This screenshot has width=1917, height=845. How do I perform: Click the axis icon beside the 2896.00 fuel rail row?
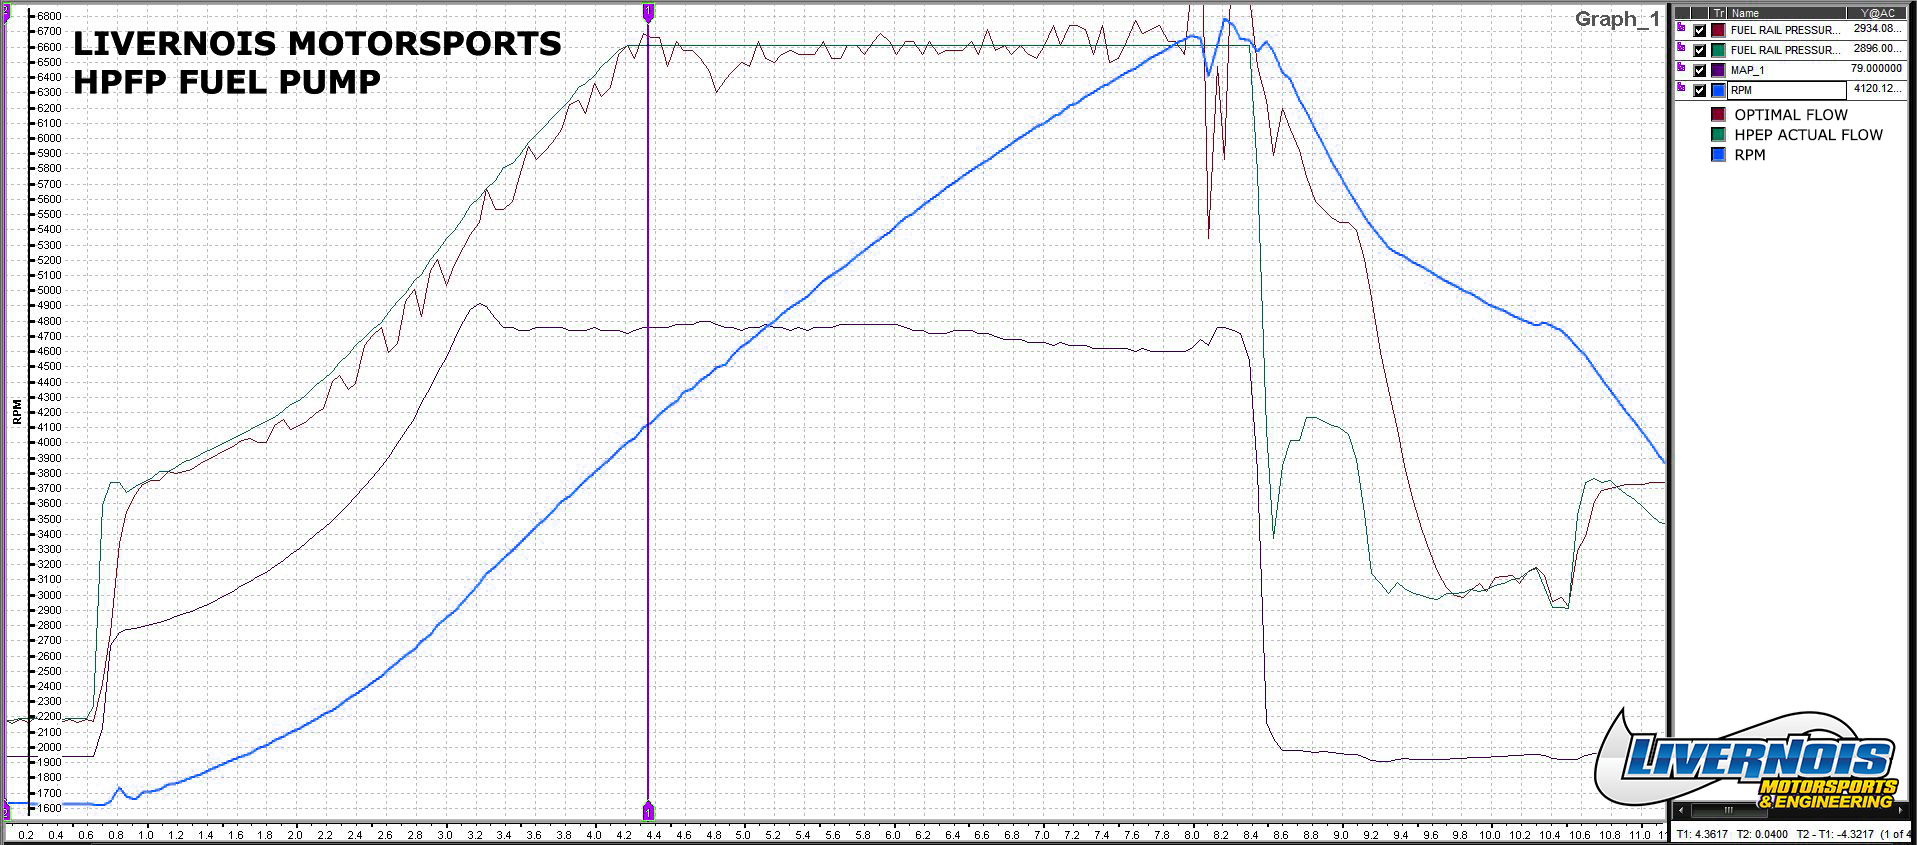tap(1682, 49)
